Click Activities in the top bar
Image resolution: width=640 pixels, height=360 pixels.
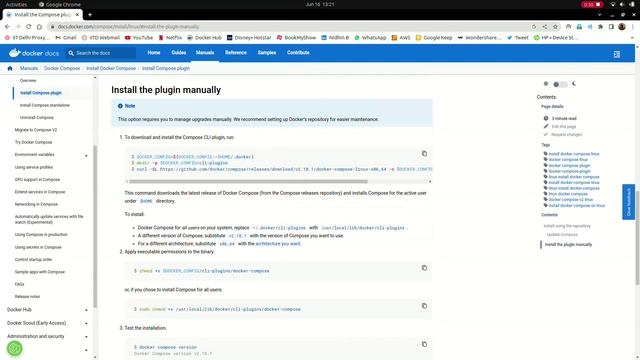[16, 4]
